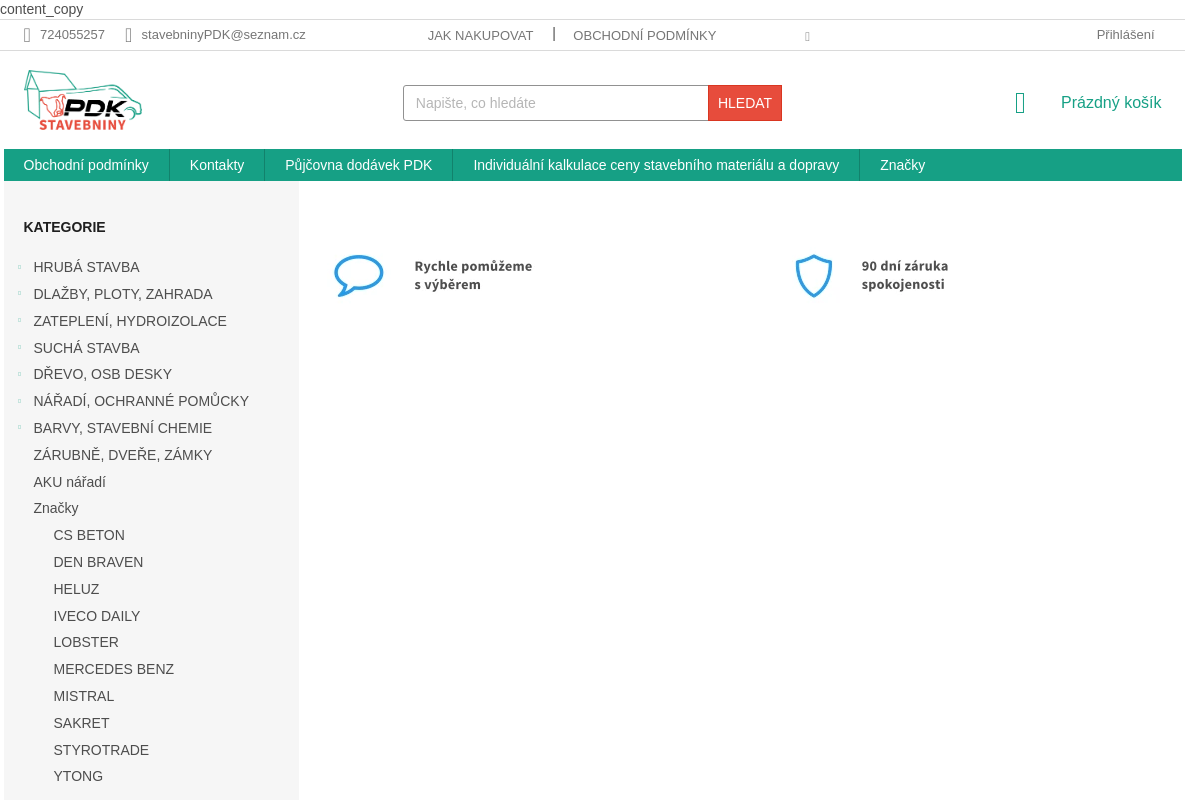Select HELUZ brand in sidebar
This screenshot has height=800, width=1200.
coord(76,589)
